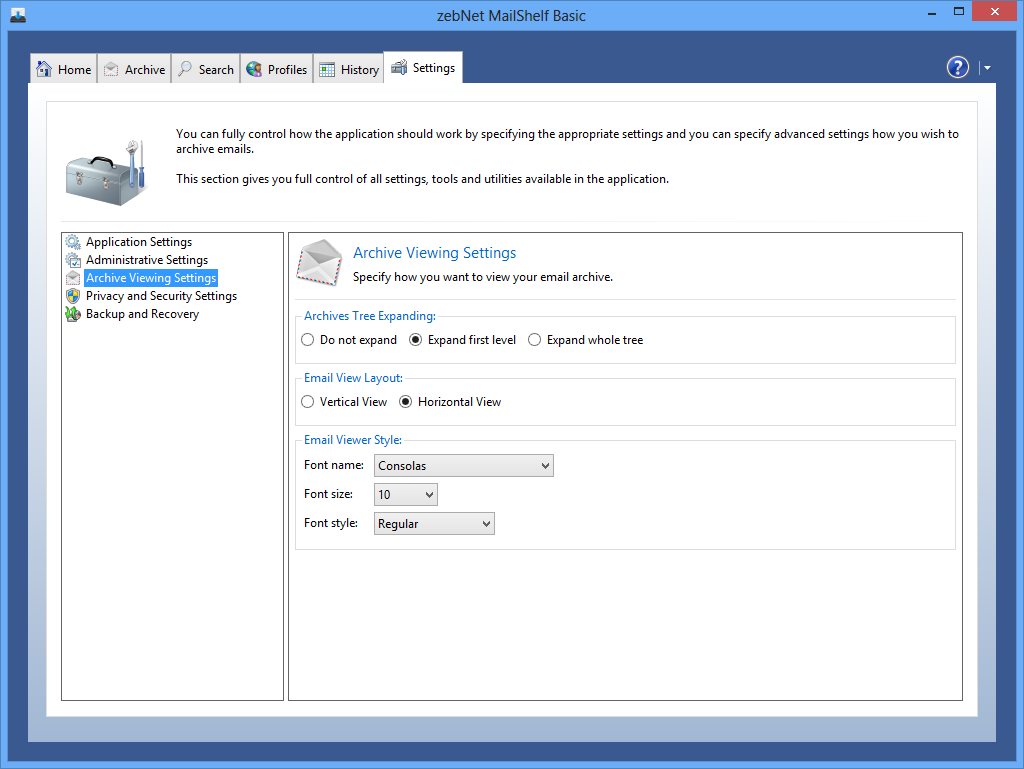Select the Do not expand option
The height and width of the screenshot is (769, 1024).
point(308,340)
